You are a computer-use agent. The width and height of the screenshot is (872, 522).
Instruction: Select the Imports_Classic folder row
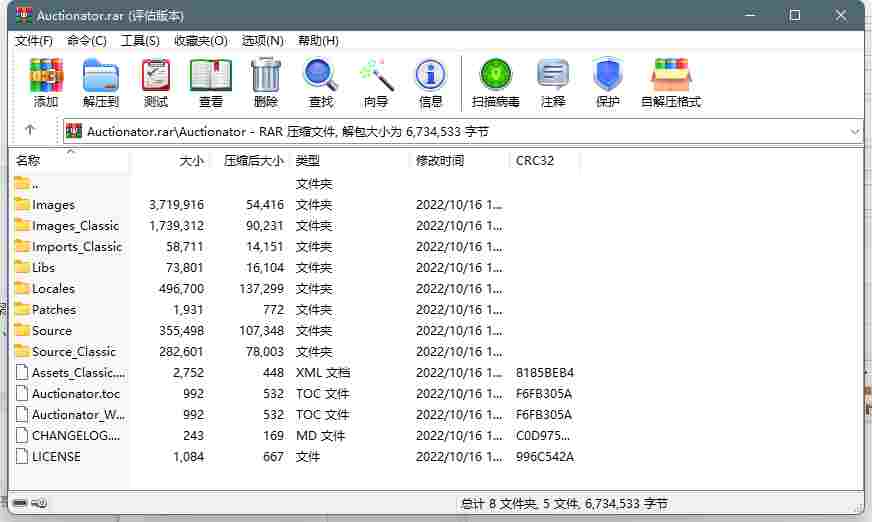point(296,246)
